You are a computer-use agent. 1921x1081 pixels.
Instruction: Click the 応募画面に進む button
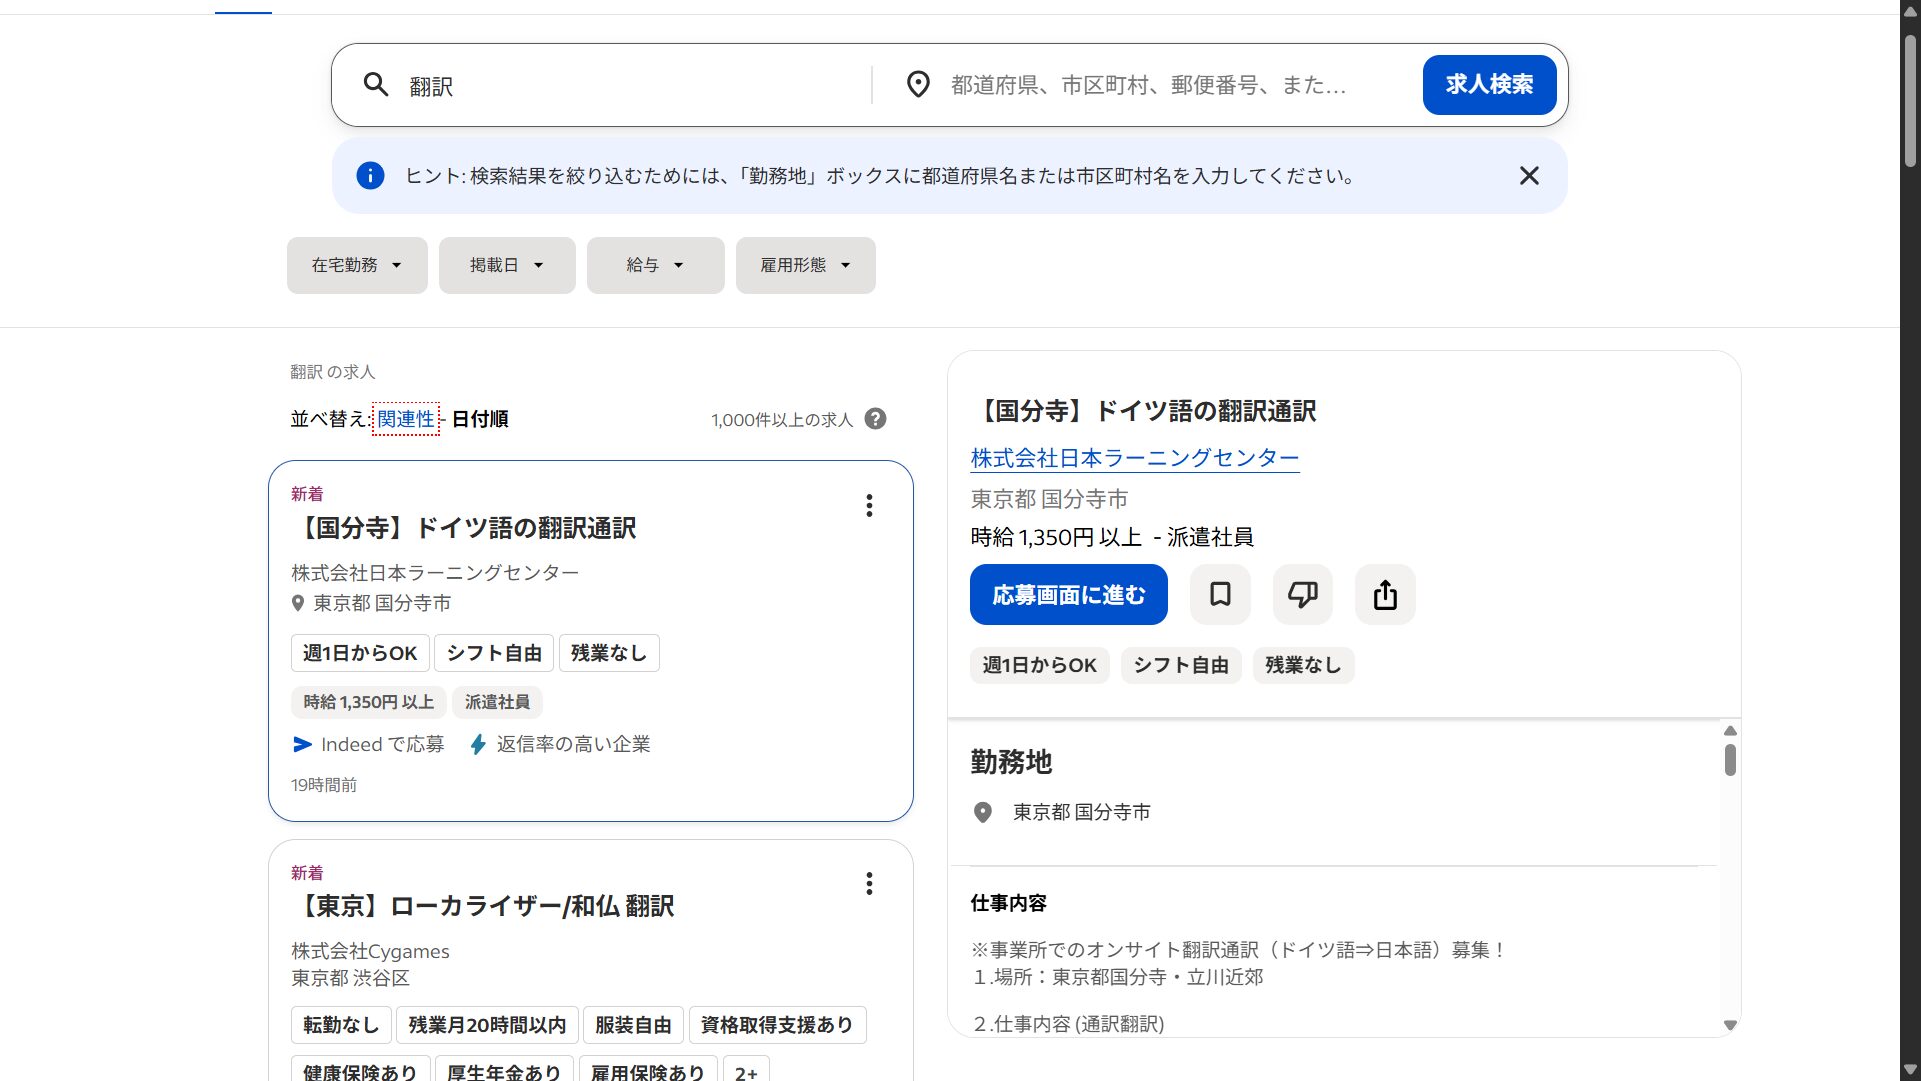[1068, 594]
